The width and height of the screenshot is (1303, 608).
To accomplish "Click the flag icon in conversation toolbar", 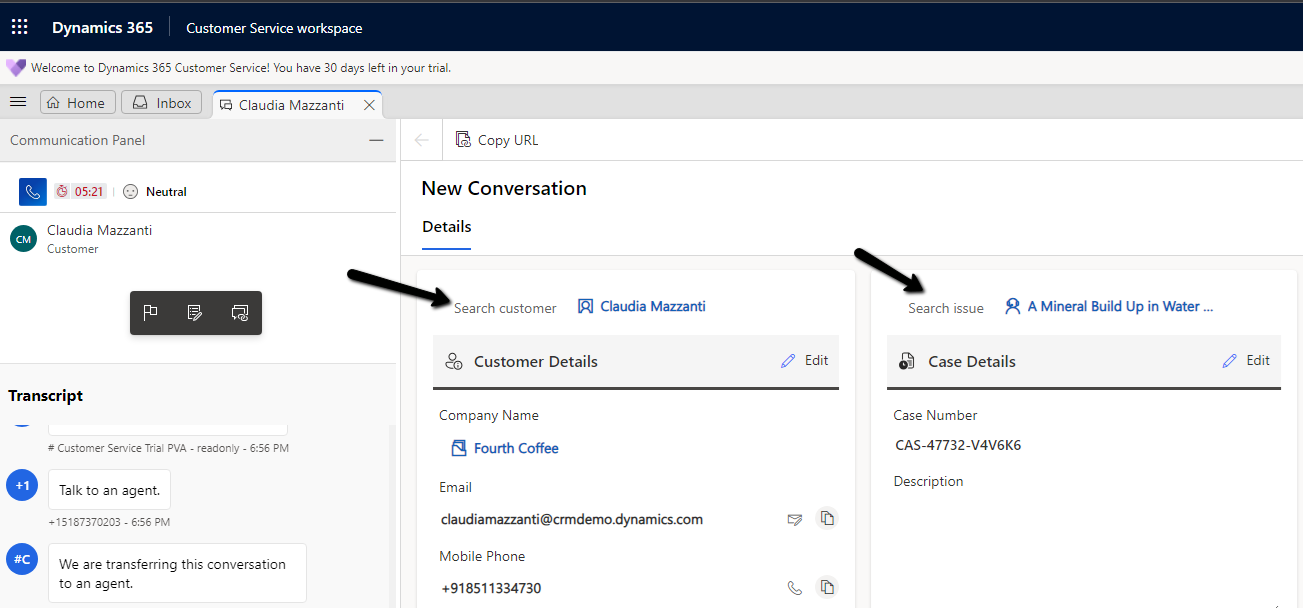I will click(151, 313).
